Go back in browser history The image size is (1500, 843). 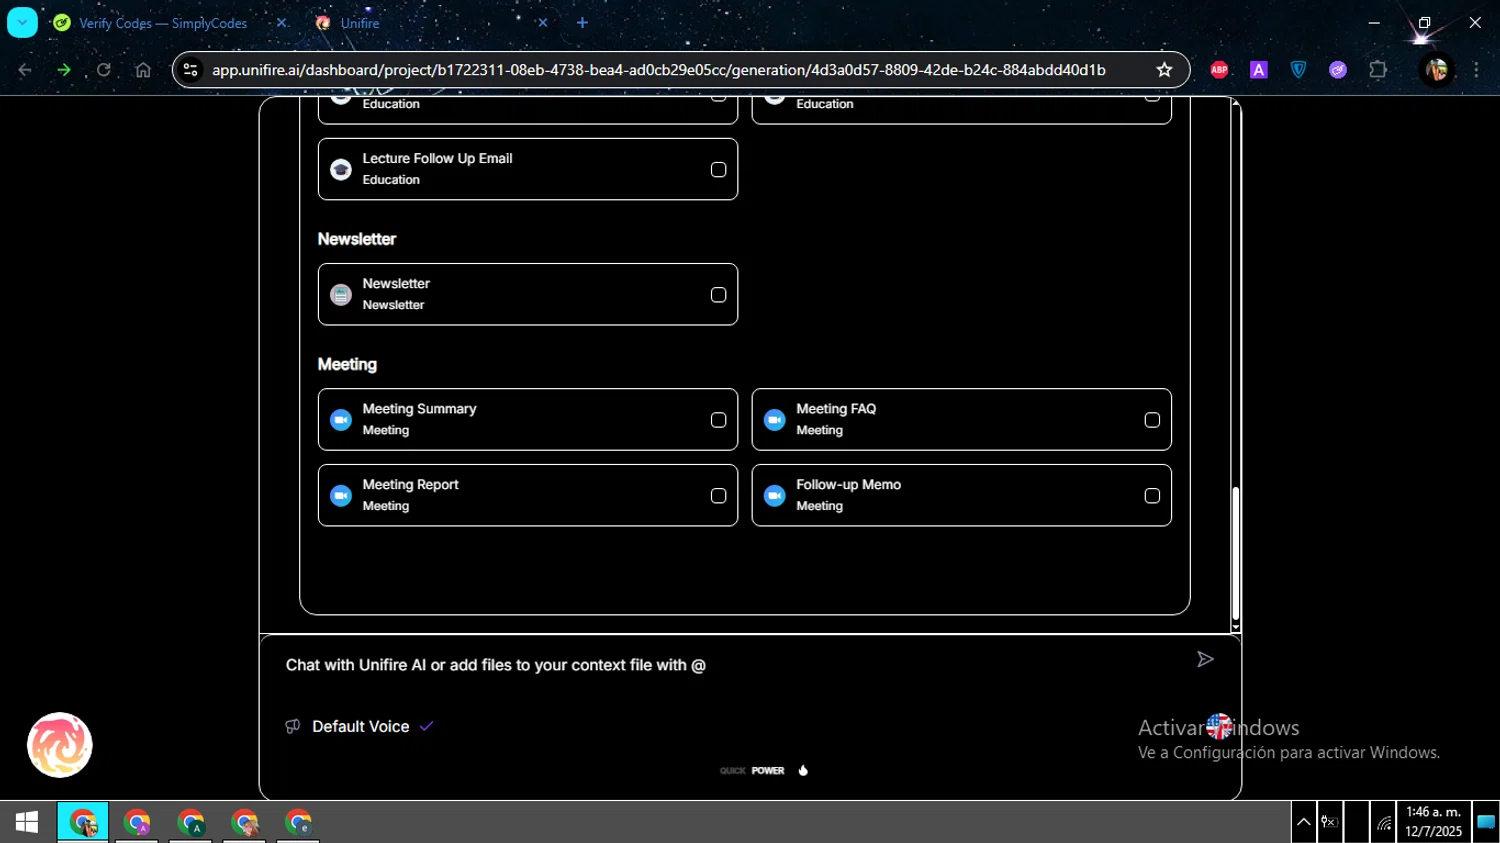coord(25,70)
